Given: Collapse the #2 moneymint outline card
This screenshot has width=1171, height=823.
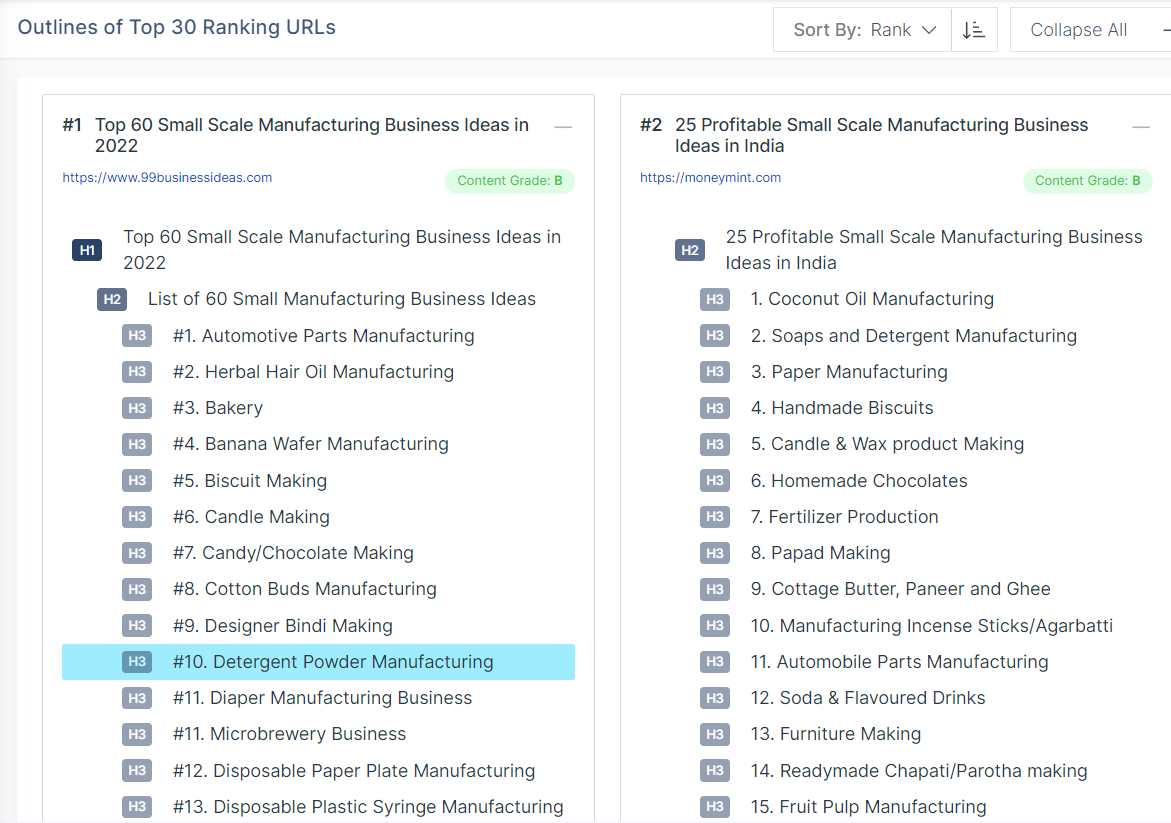Looking at the screenshot, I should point(1141,127).
